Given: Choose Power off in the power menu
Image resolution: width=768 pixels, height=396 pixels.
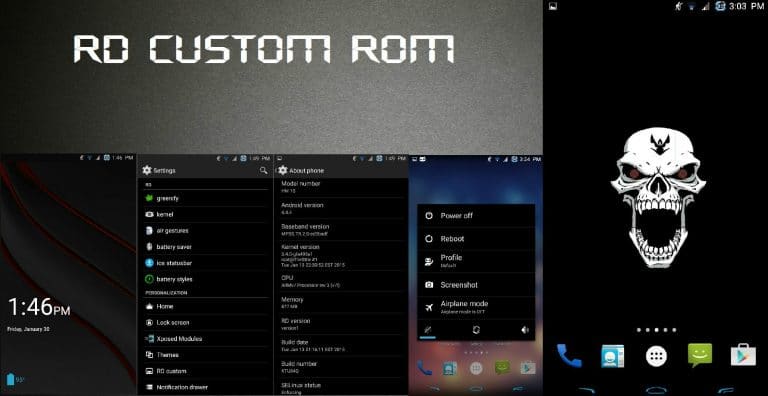Looking at the screenshot, I should [x=476, y=216].
